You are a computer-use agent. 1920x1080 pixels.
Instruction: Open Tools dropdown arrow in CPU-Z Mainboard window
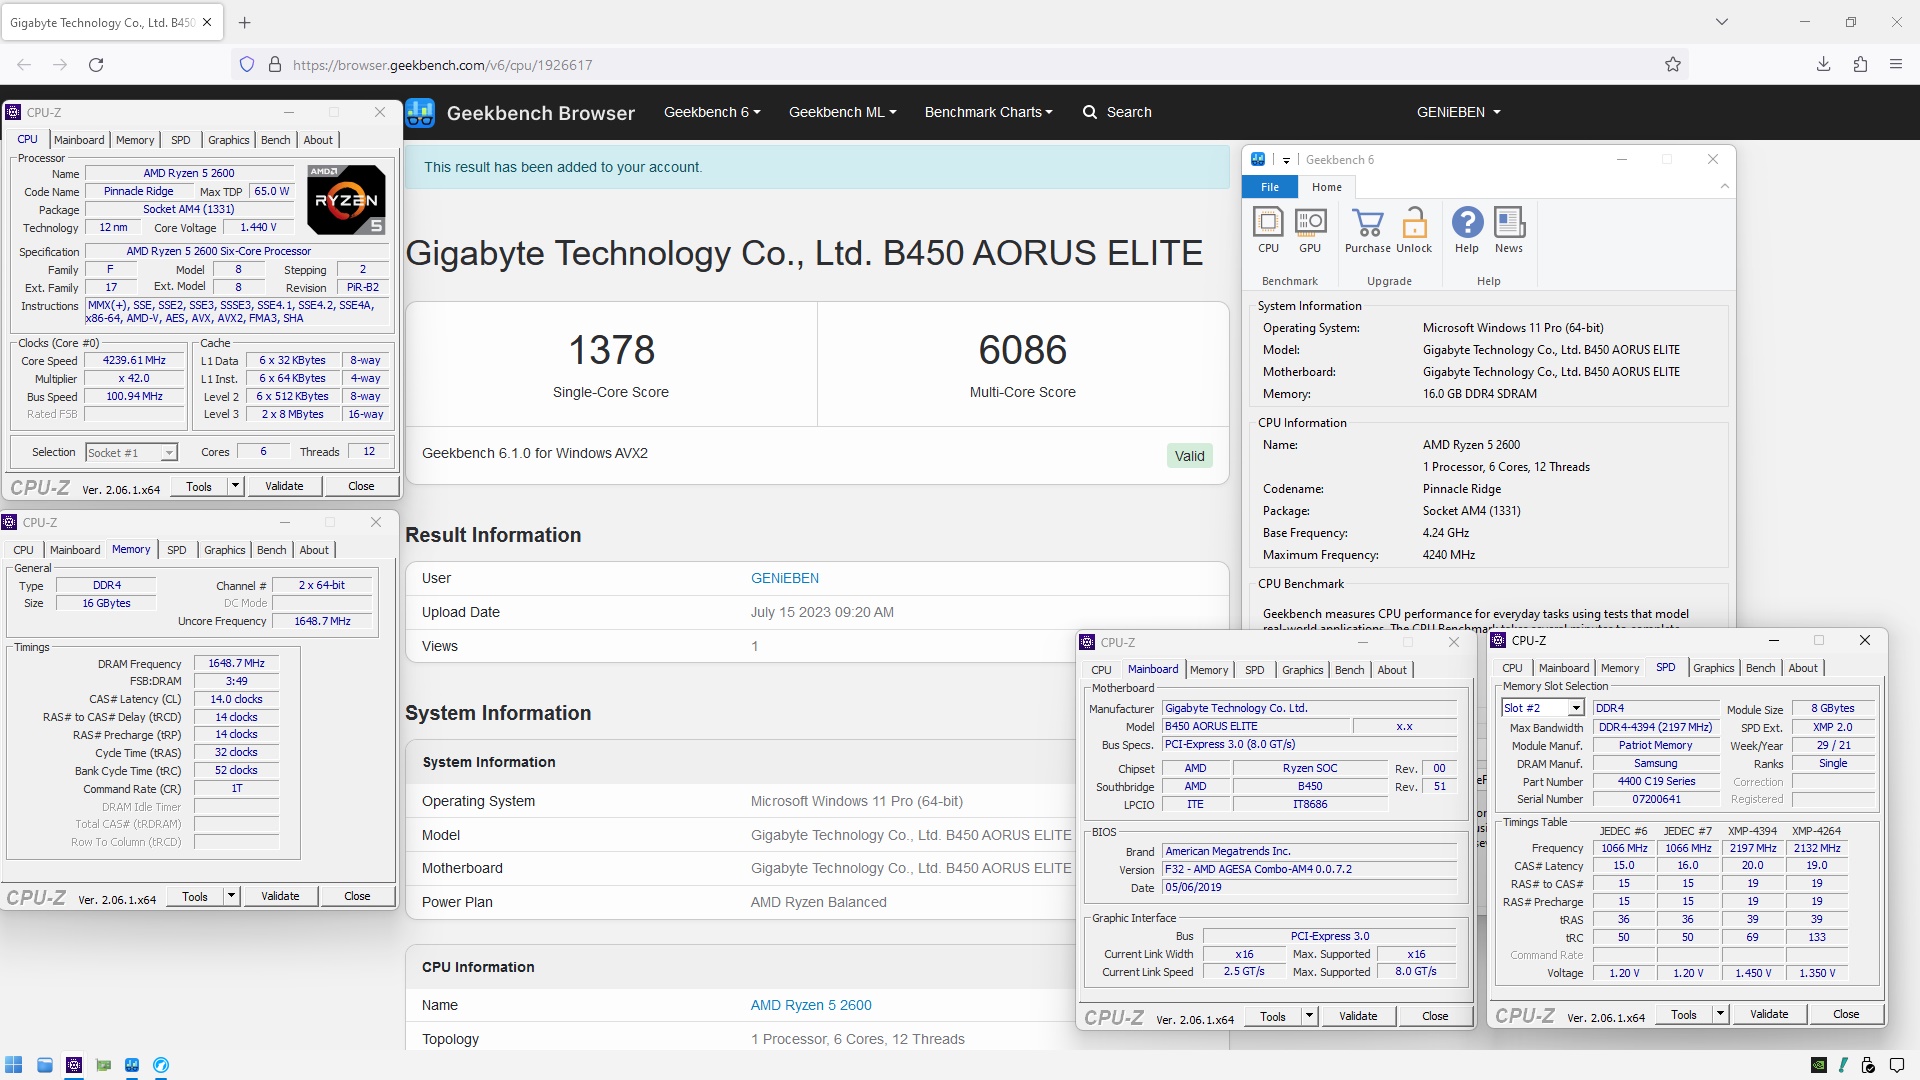click(x=1309, y=1016)
